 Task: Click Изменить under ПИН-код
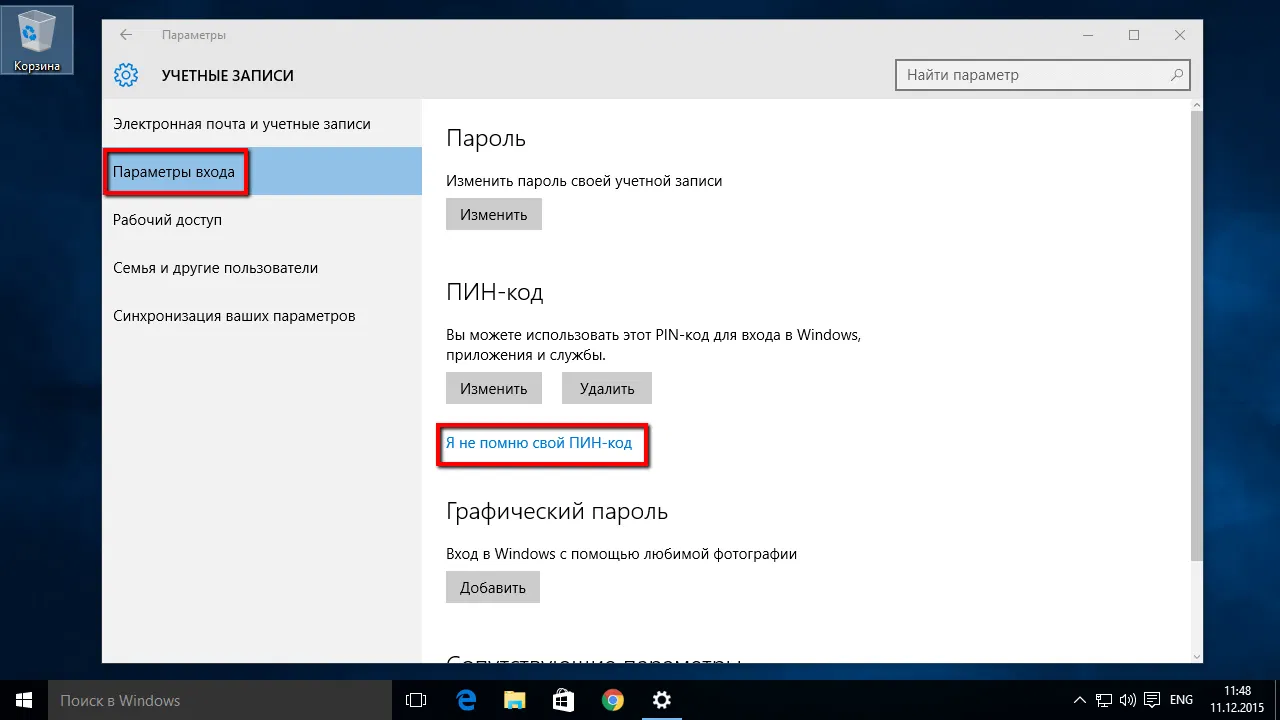494,388
